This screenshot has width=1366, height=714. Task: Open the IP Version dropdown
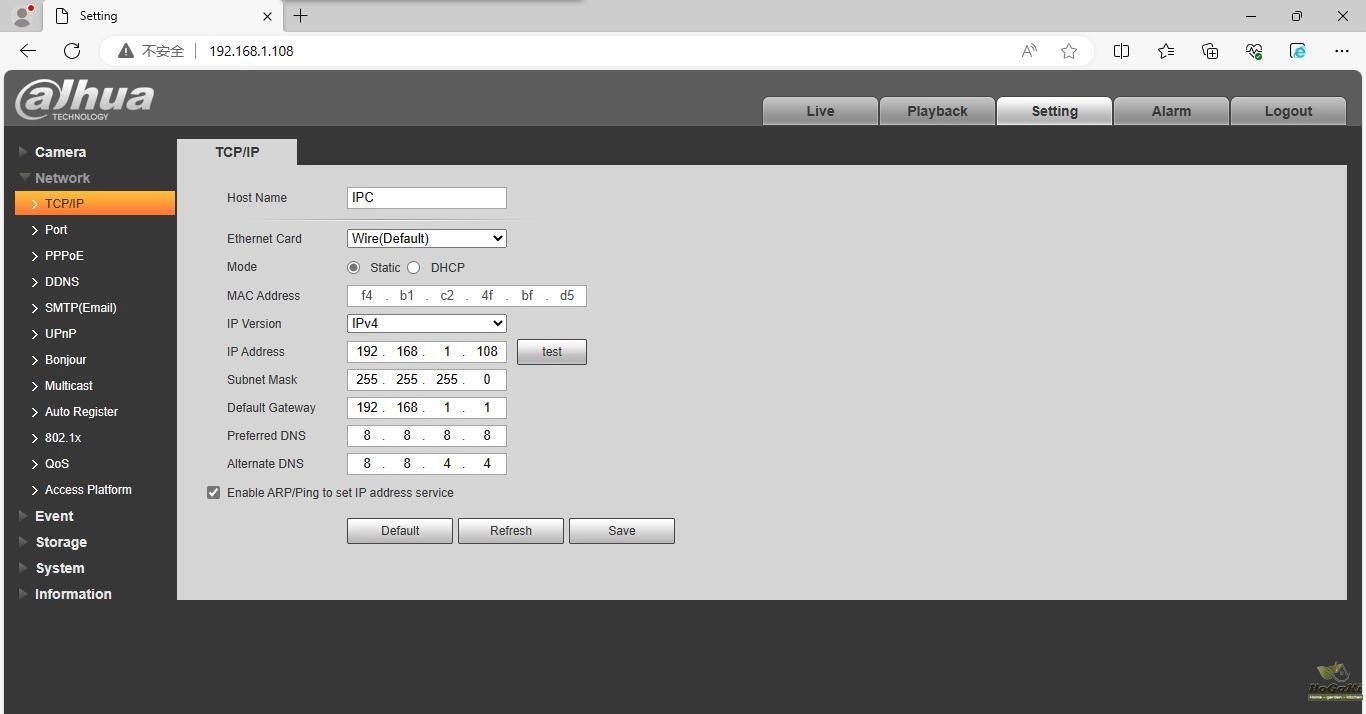click(426, 324)
